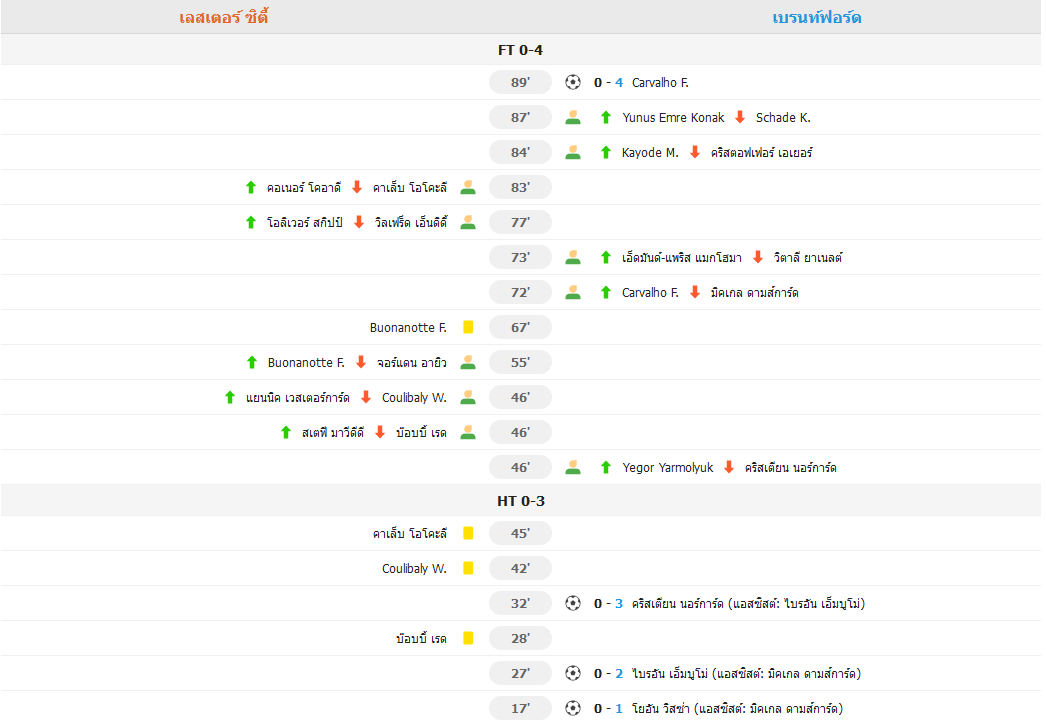Click the substitution icon at 83'
The height and width of the screenshot is (722, 1046).
[468, 188]
